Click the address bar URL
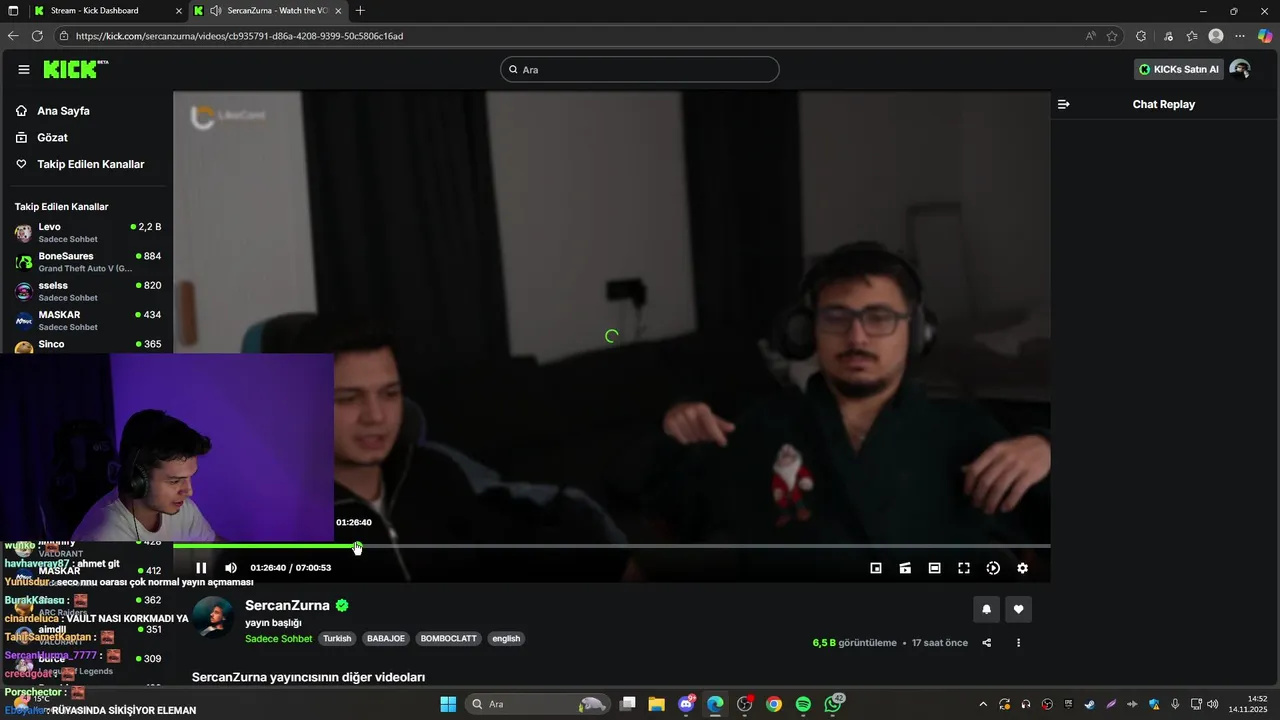Screen dimensions: 1280x720 click(x=239, y=36)
